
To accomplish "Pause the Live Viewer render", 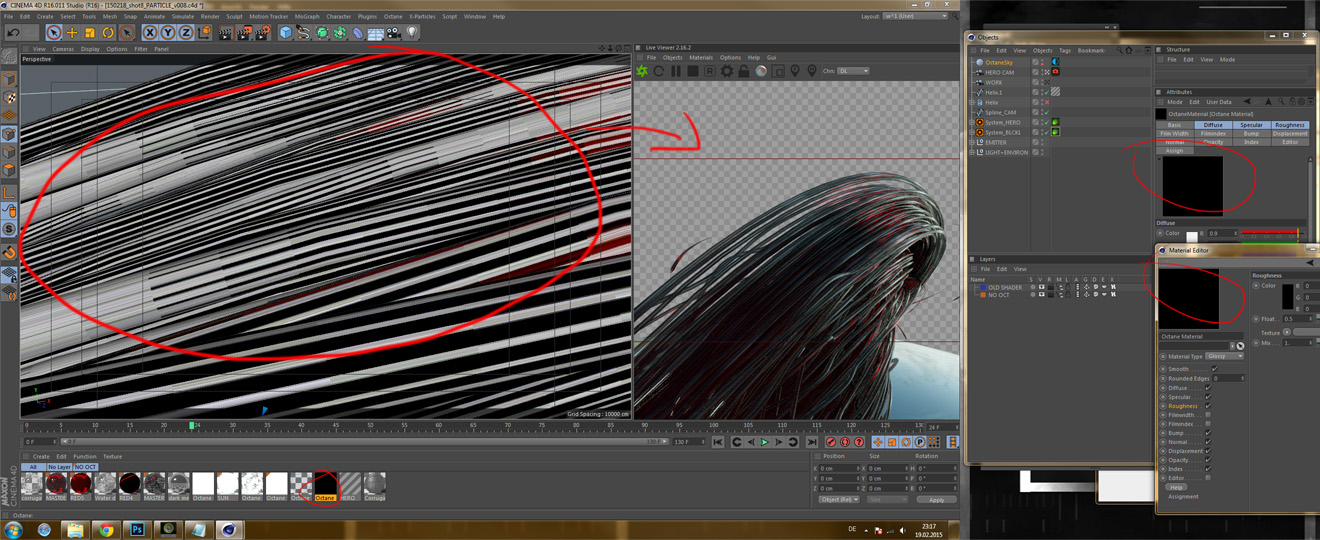I will point(676,71).
